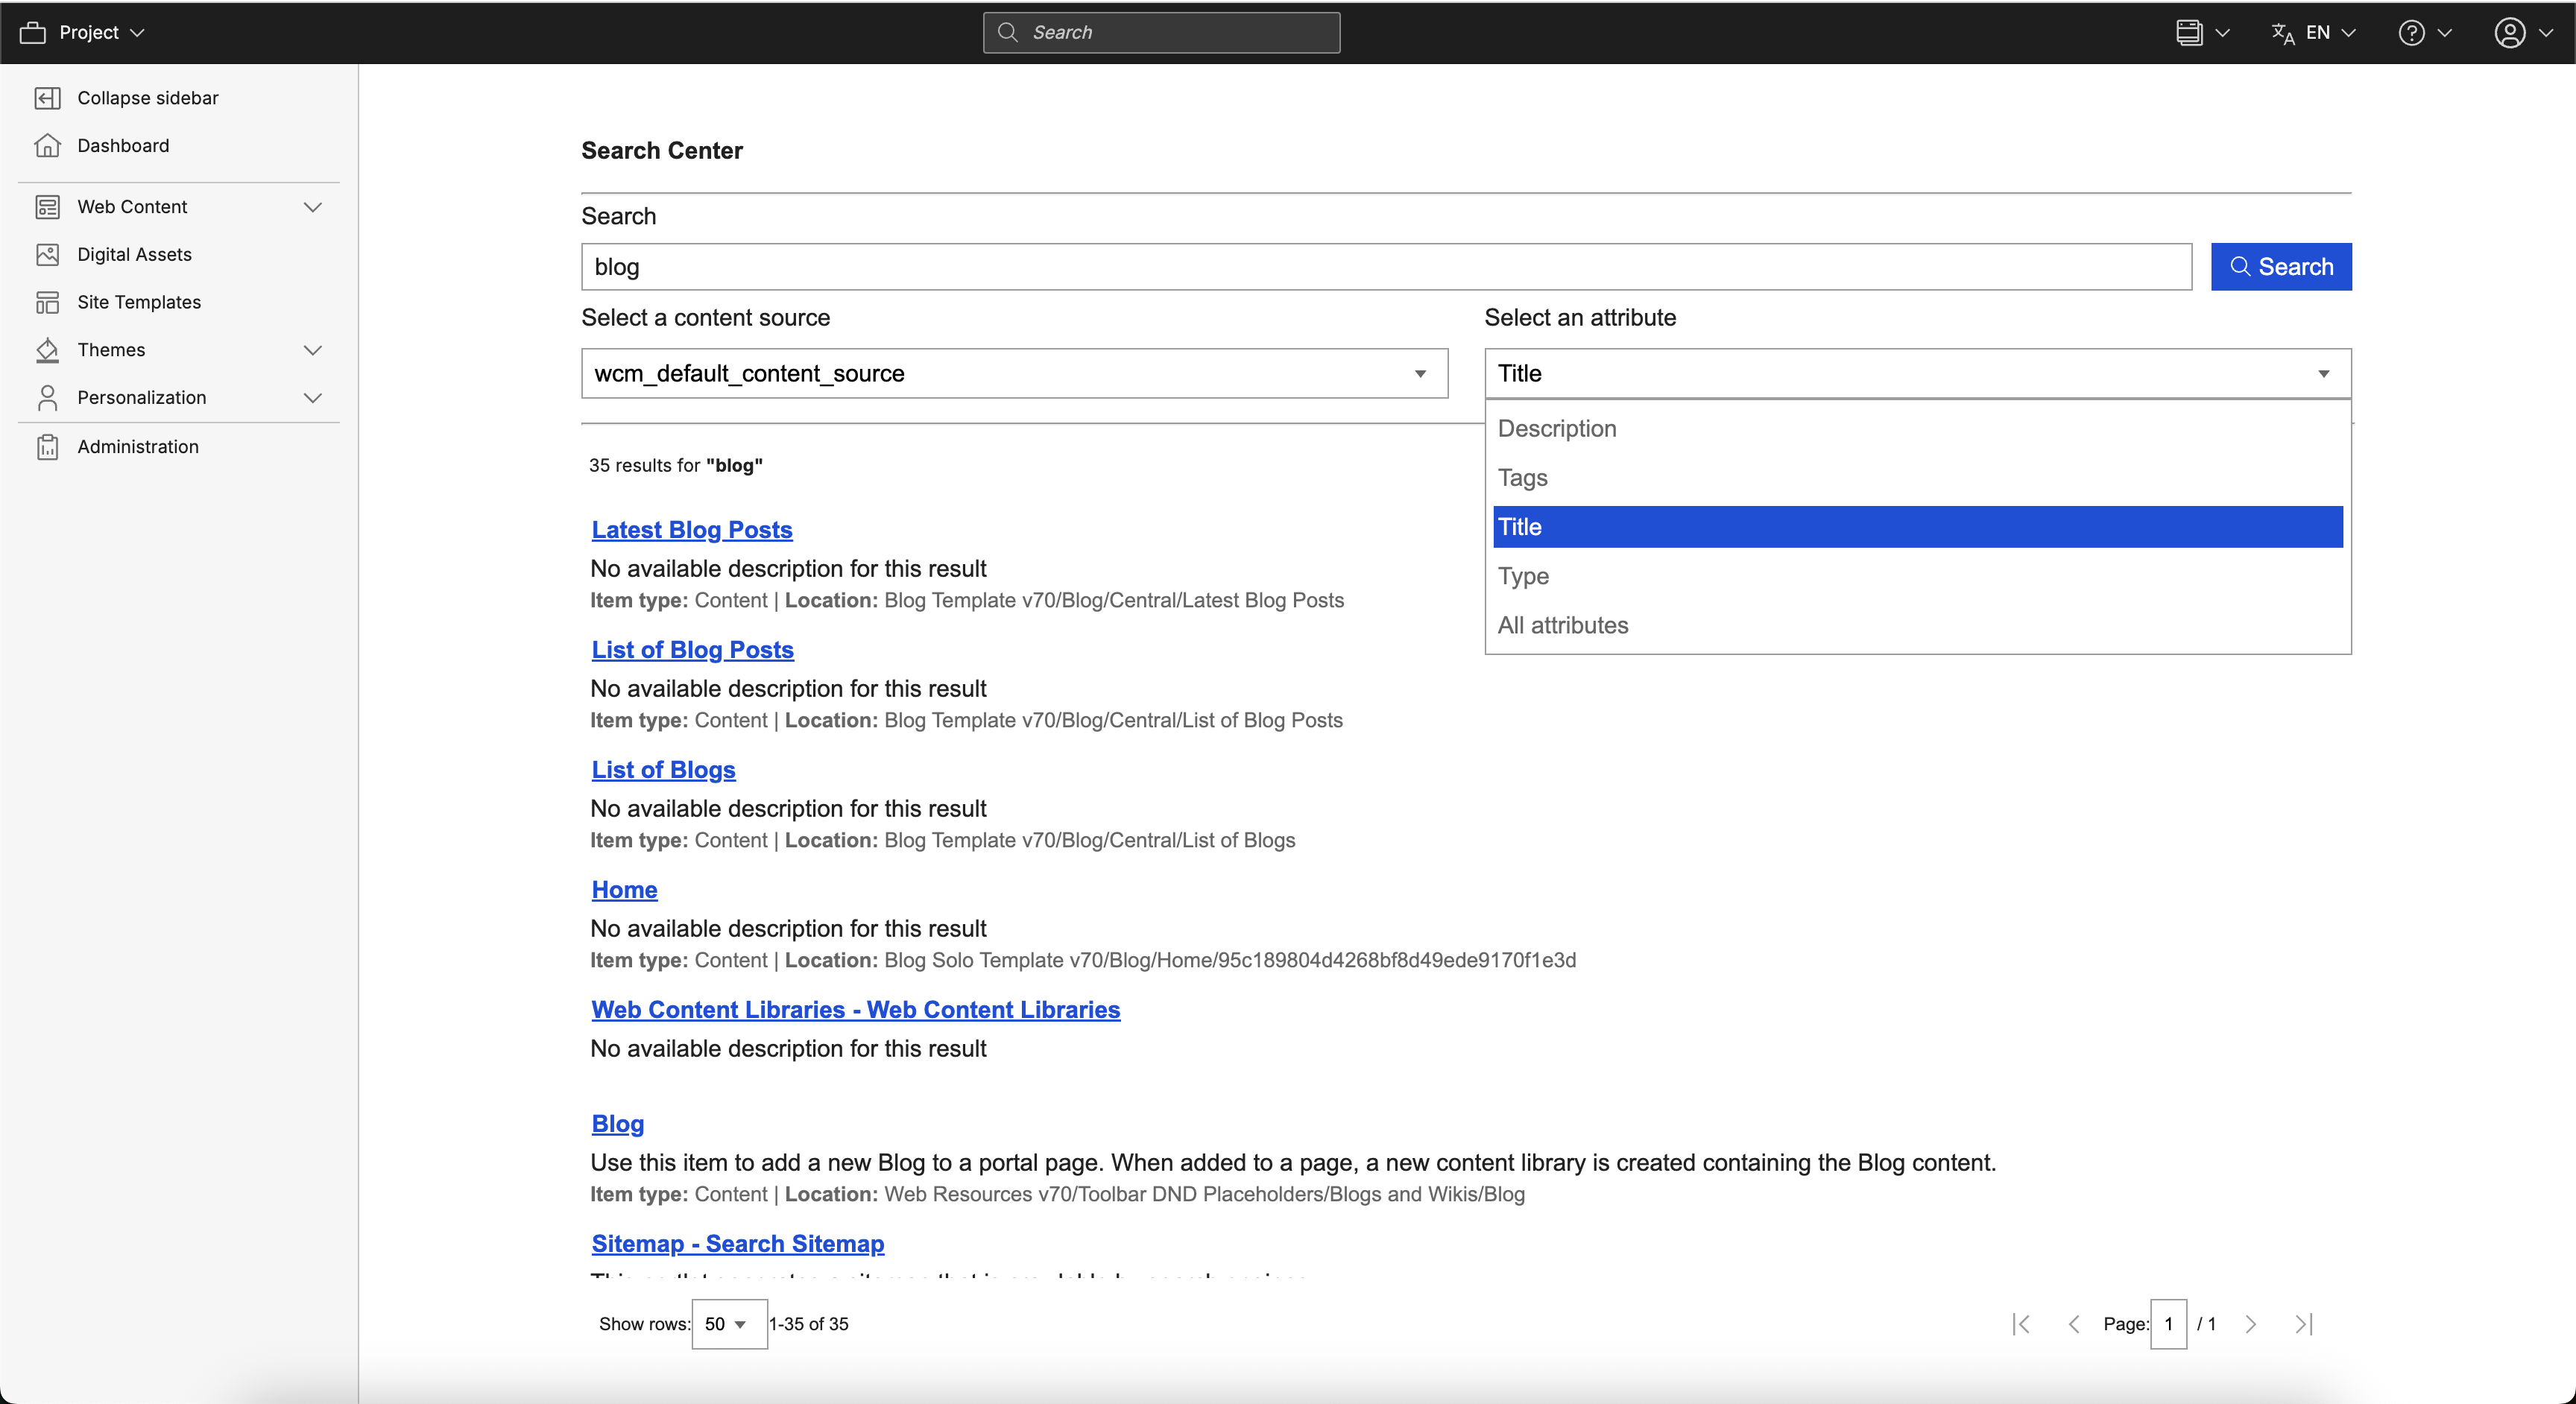Open the Latest Blog Posts result link
Viewport: 2576px width, 1404px height.
(691, 530)
